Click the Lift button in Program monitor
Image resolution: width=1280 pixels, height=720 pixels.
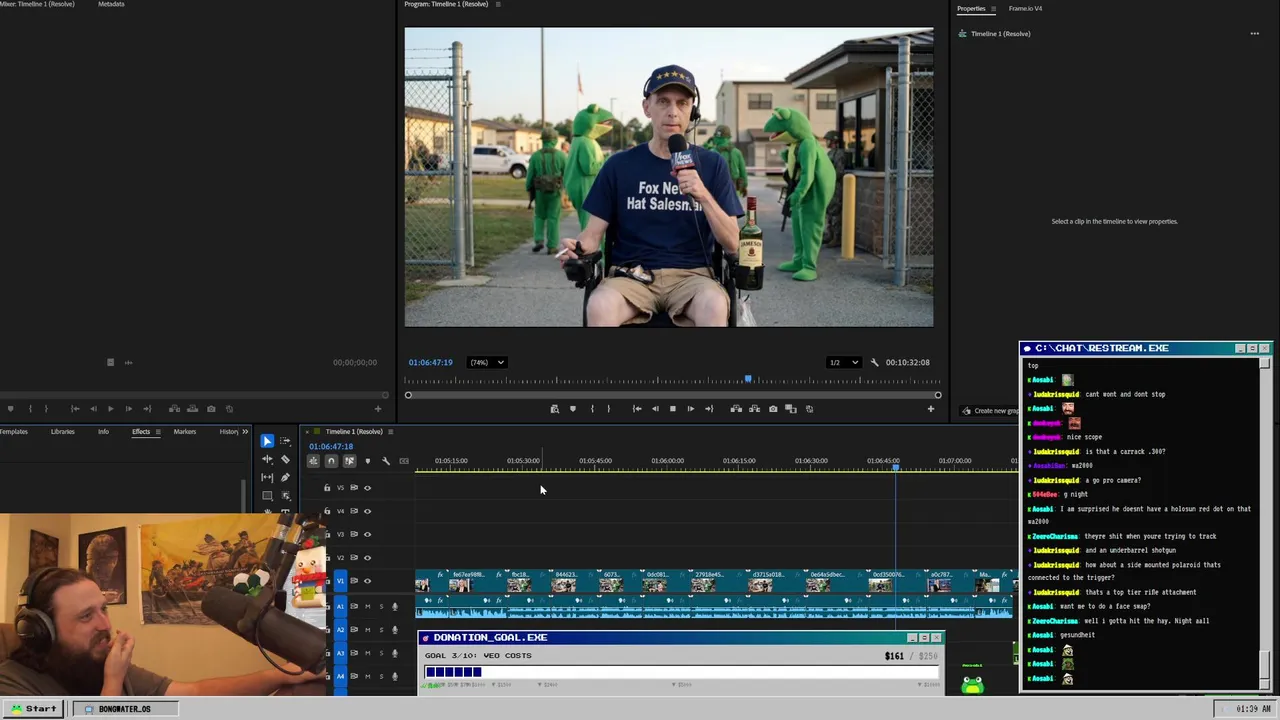(x=736, y=408)
